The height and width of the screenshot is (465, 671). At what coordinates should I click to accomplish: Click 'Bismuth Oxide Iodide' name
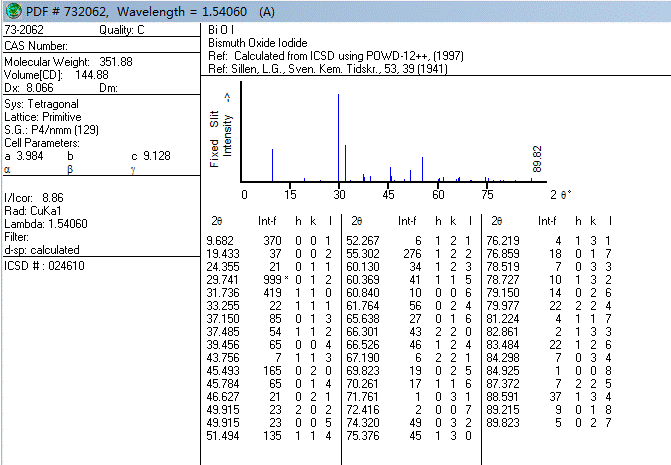(258, 43)
